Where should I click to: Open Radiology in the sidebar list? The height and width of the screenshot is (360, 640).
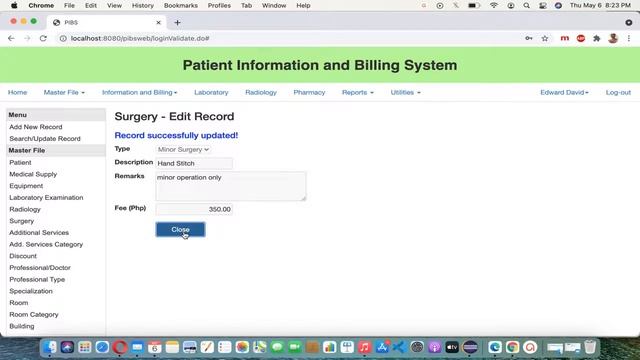pos(25,209)
